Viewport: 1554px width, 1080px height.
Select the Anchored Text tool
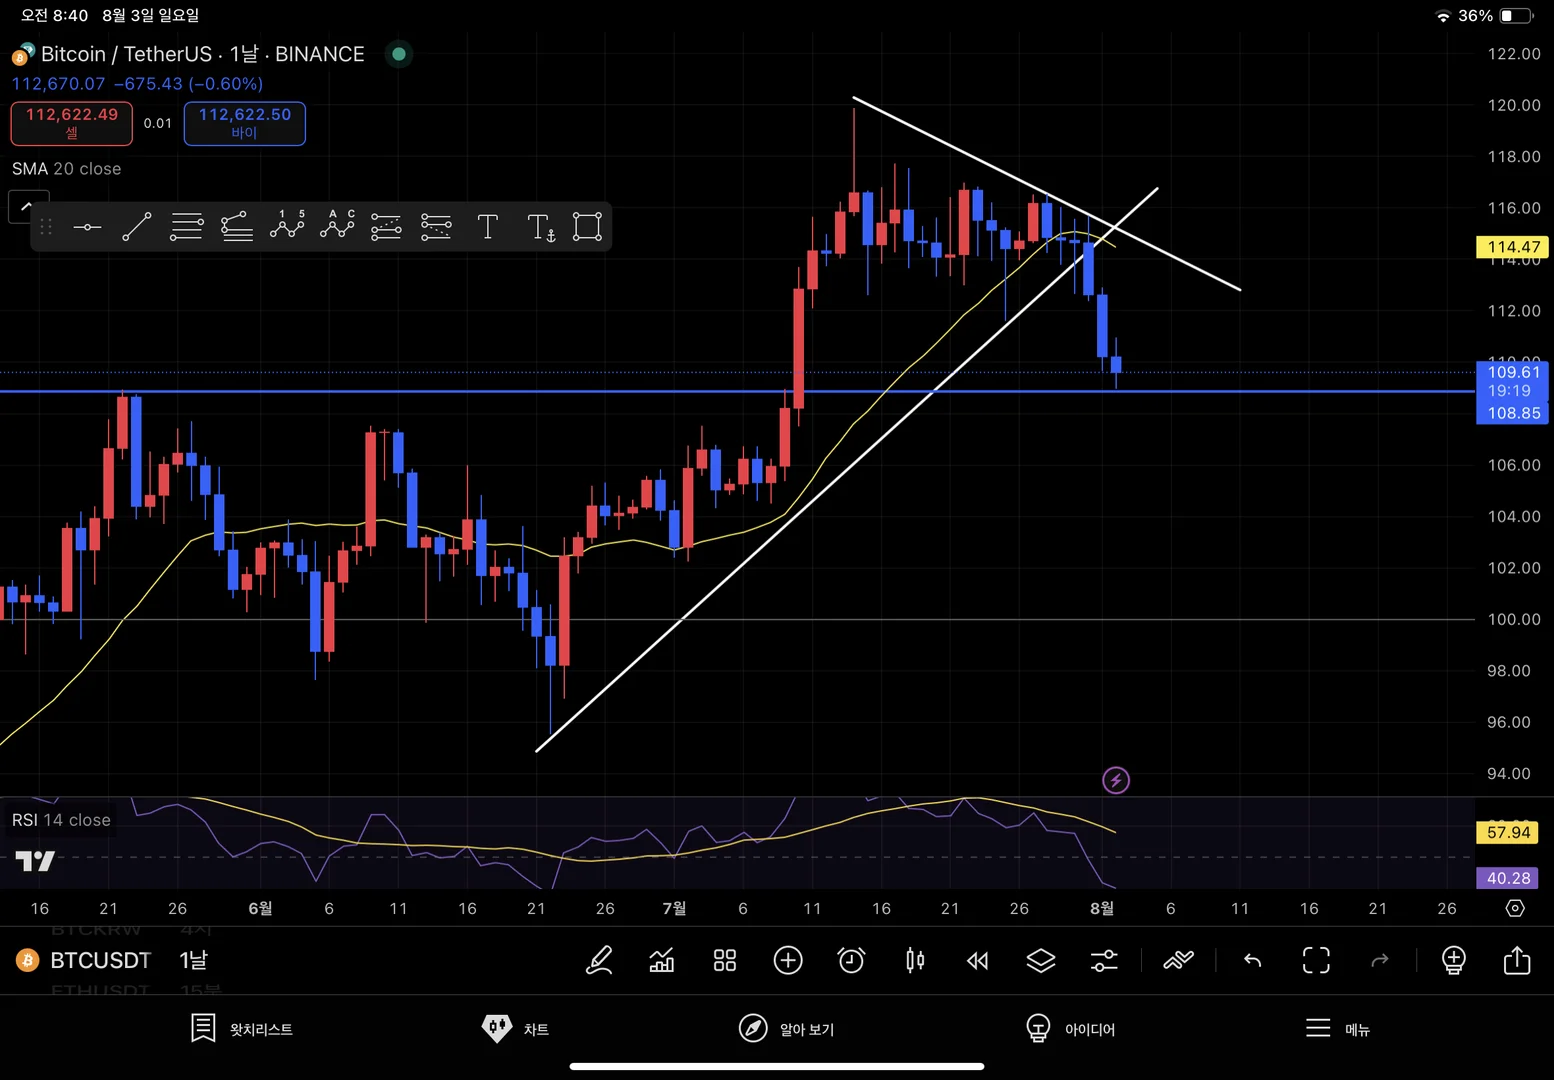click(541, 228)
